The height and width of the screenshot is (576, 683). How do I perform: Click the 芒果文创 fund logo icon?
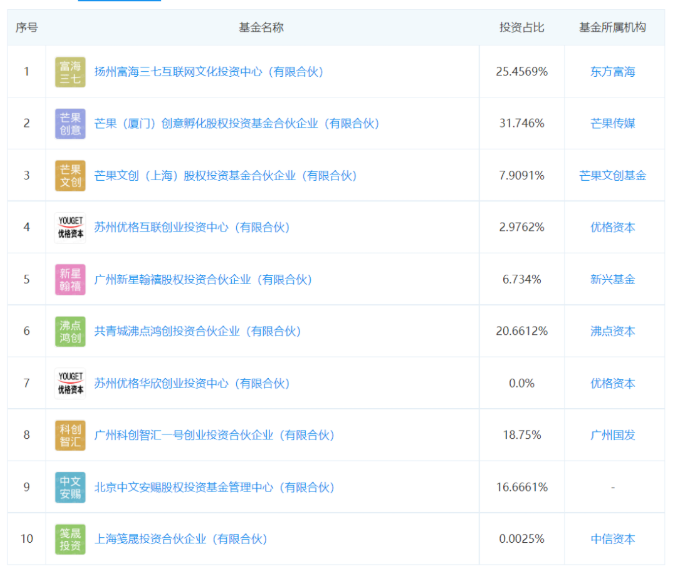(70, 176)
